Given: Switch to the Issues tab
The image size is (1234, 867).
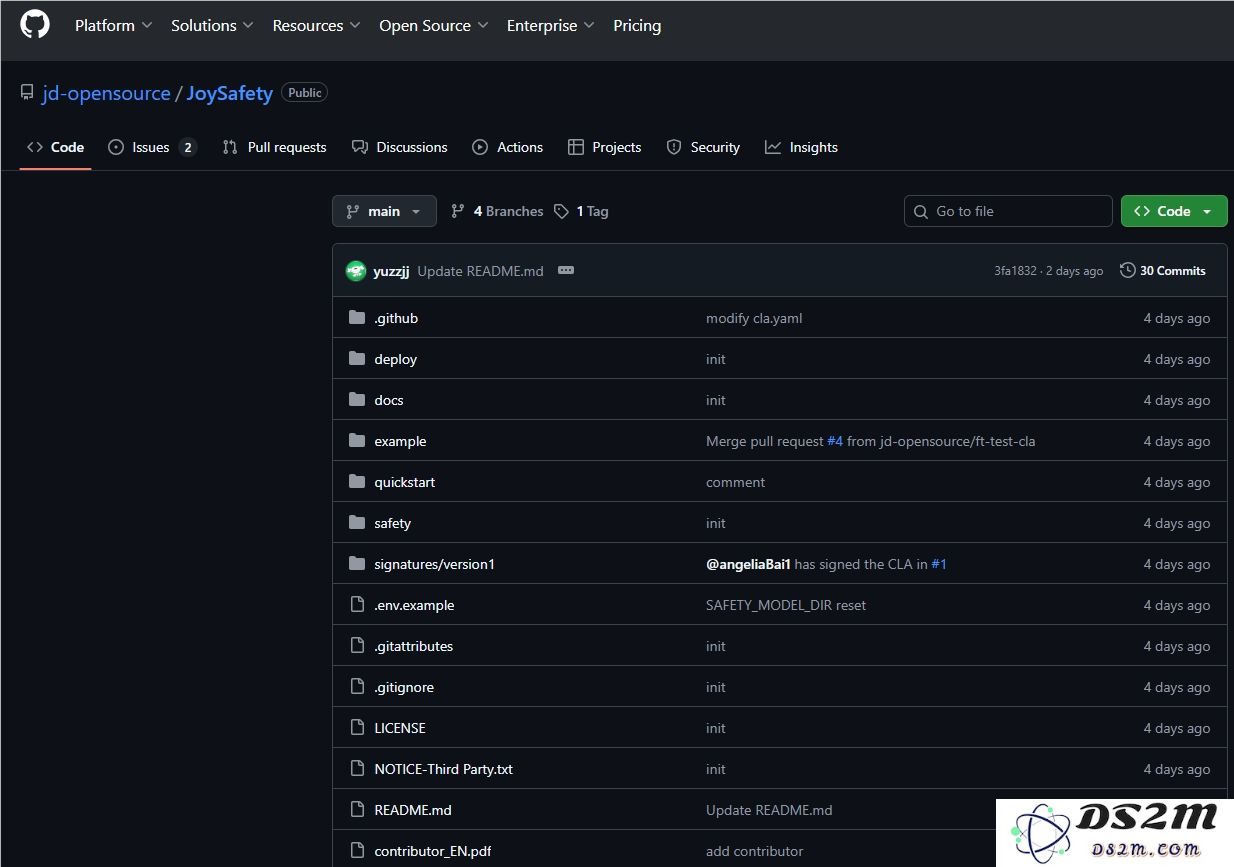Looking at the screenshot, I should [x=152, y=147].
